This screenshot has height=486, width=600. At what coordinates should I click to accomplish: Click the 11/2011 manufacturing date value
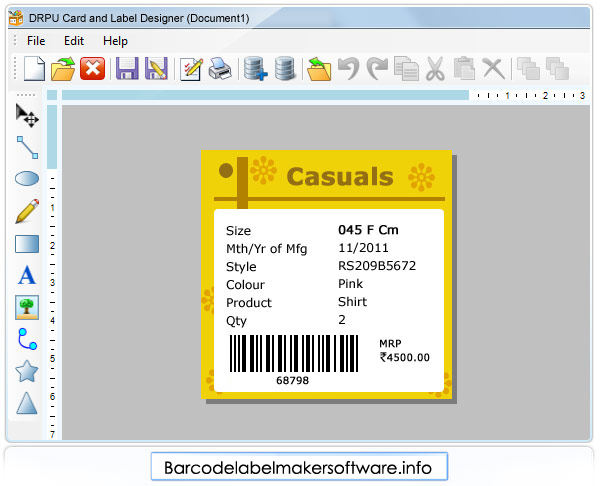click(363, 248)
